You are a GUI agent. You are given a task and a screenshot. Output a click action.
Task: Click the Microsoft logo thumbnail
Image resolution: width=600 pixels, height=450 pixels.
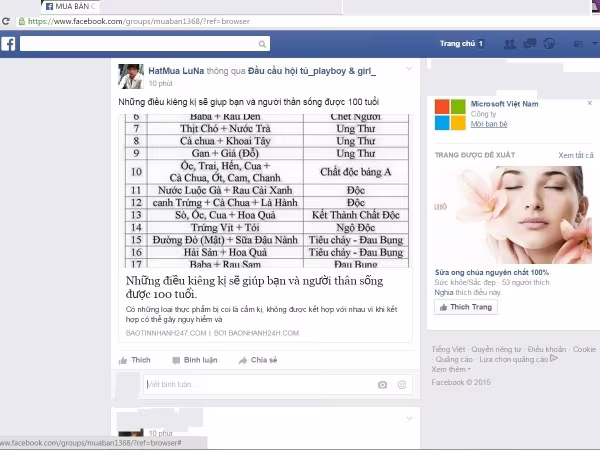pyautogui.click(x=450, y=114)
